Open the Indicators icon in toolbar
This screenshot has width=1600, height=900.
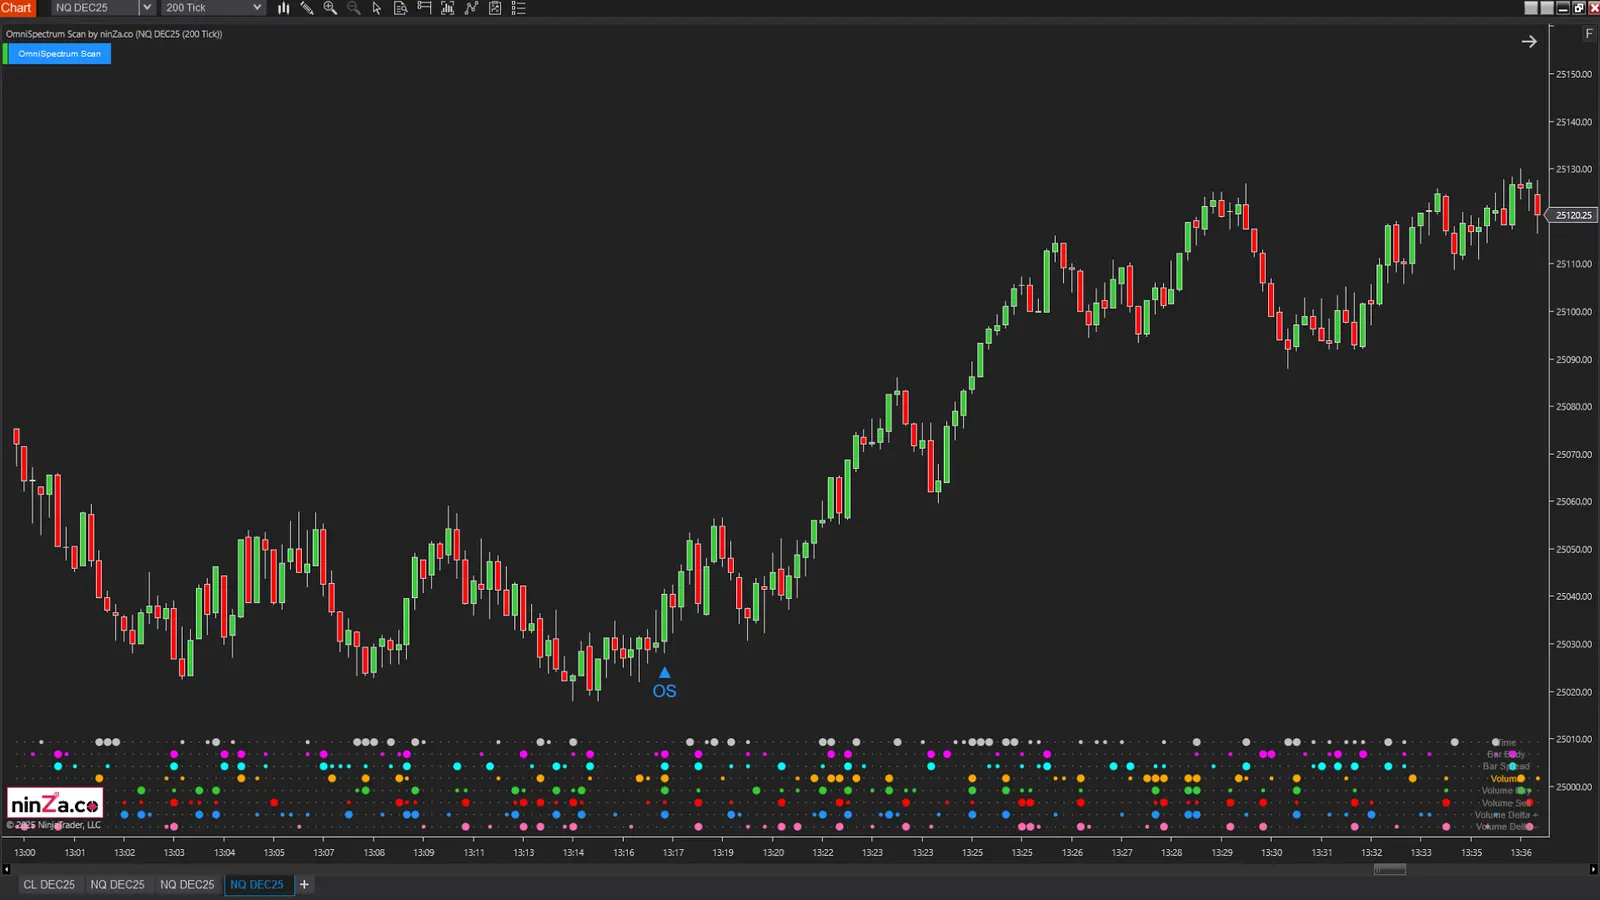tap(471, 8)
